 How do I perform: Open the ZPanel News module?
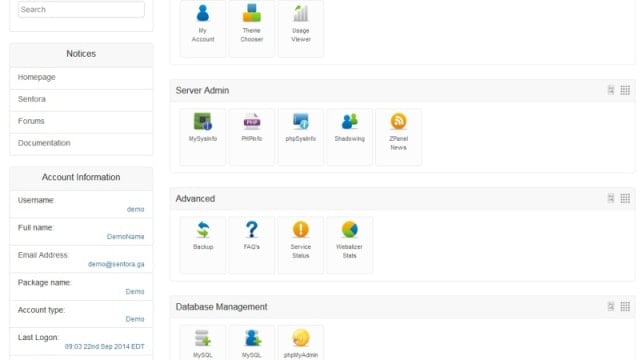click(398, 137)
